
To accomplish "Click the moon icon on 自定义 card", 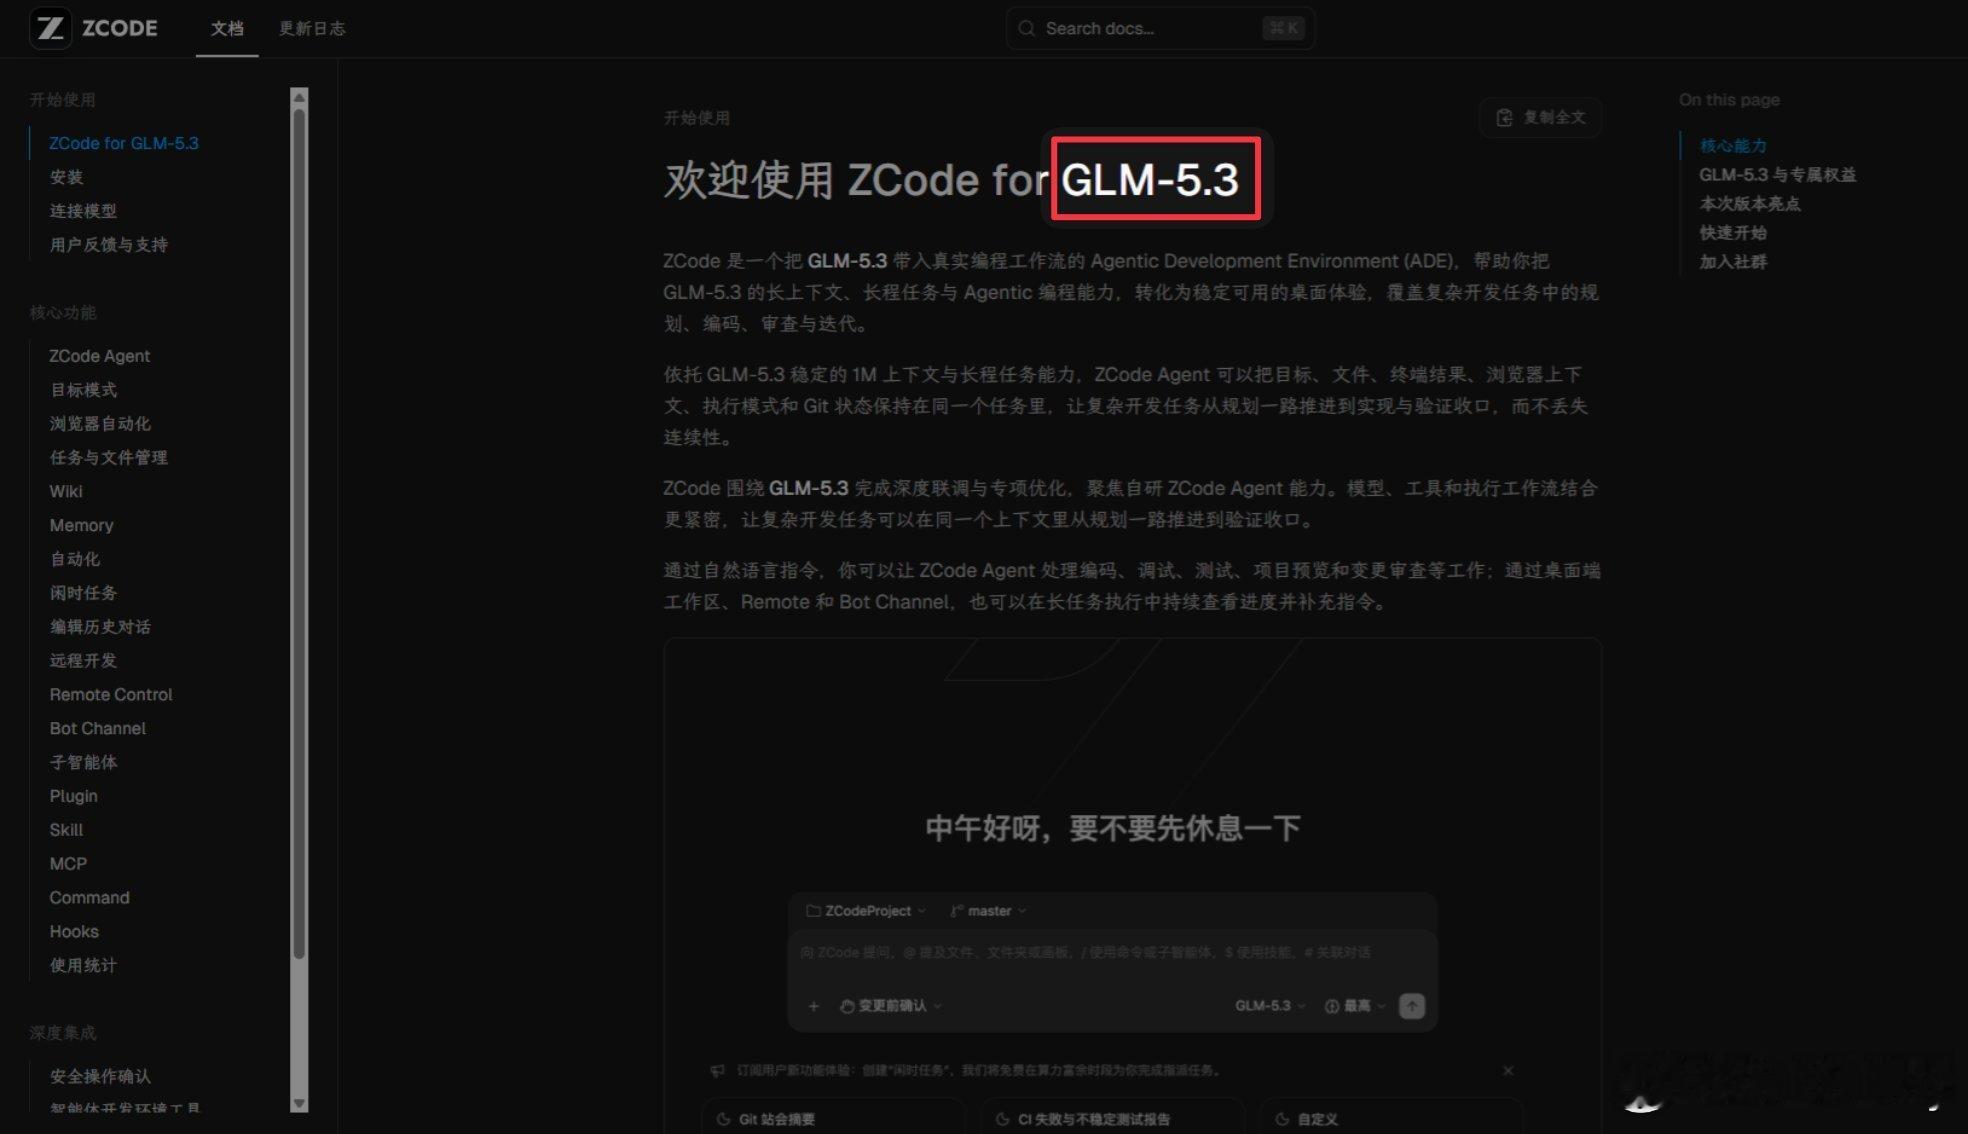I will [x=1282, y=1119].
